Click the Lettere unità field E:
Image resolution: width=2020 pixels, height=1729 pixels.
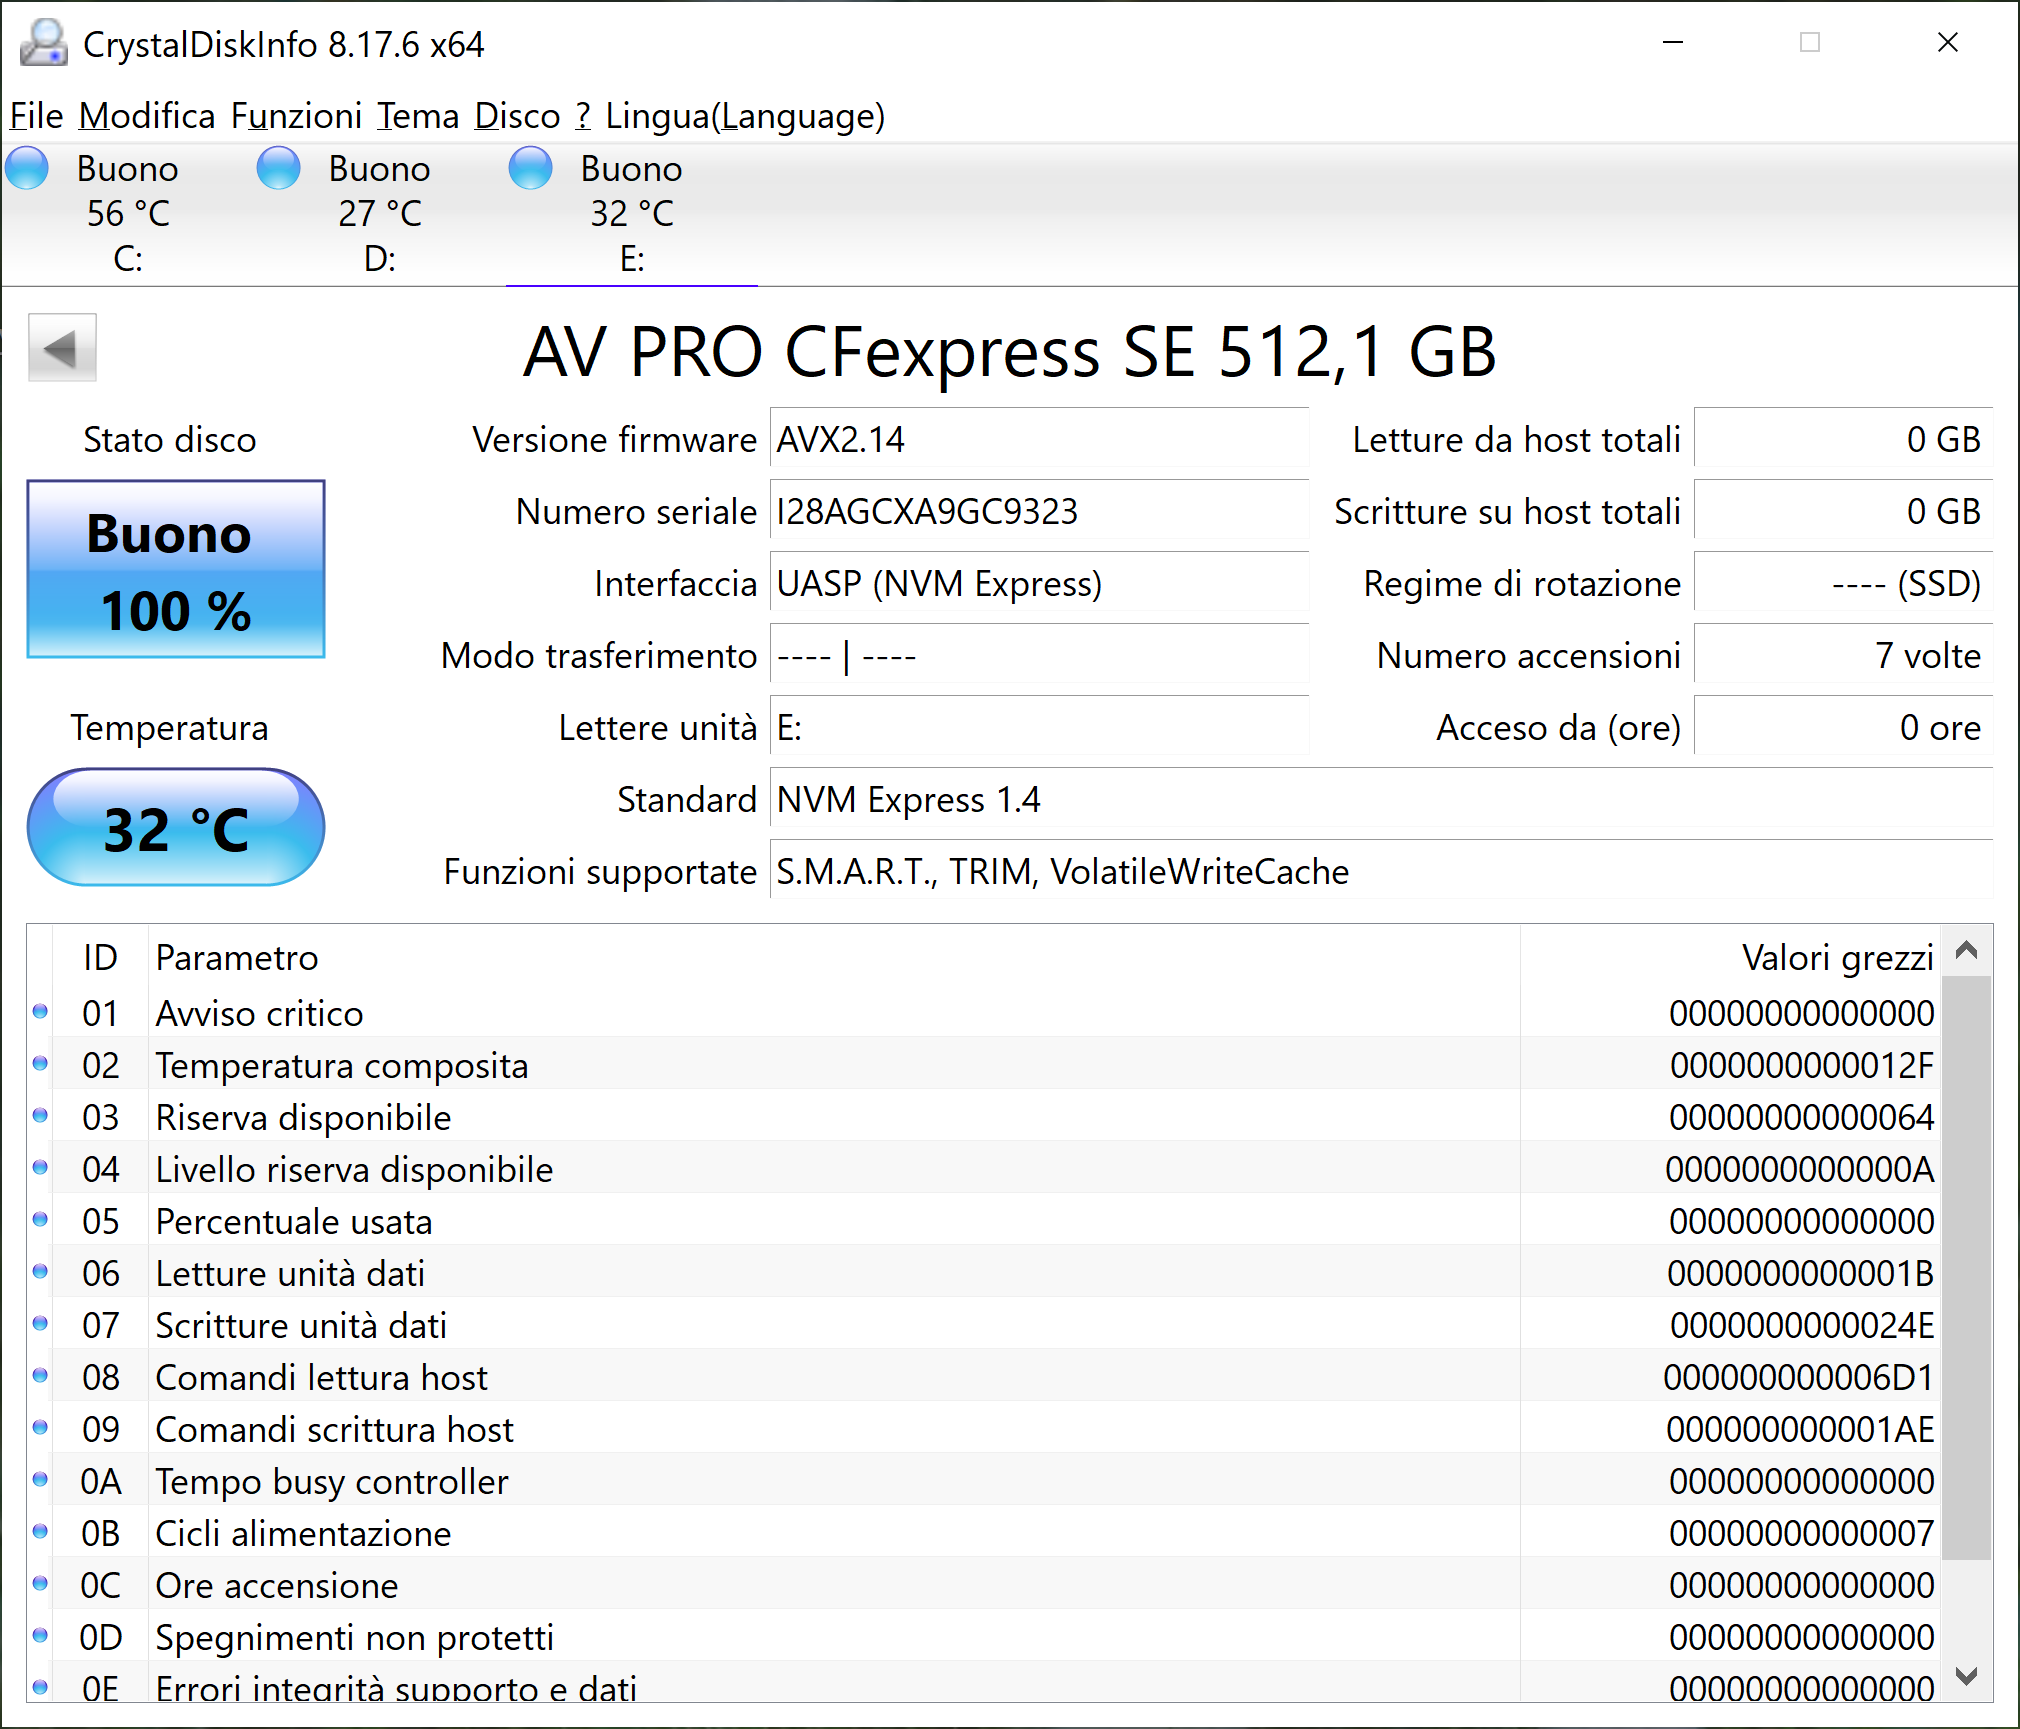(x=1039, y=727)
